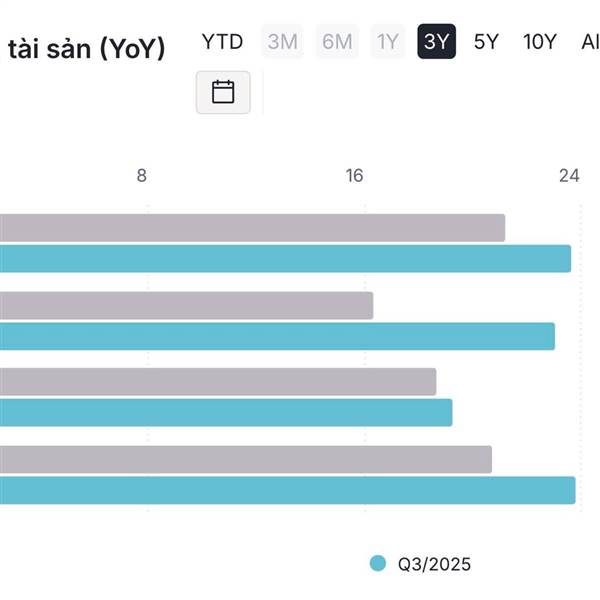Screen dimensions: 600x600
Task: Select the bottom blue bar
Action: (287, 490)
